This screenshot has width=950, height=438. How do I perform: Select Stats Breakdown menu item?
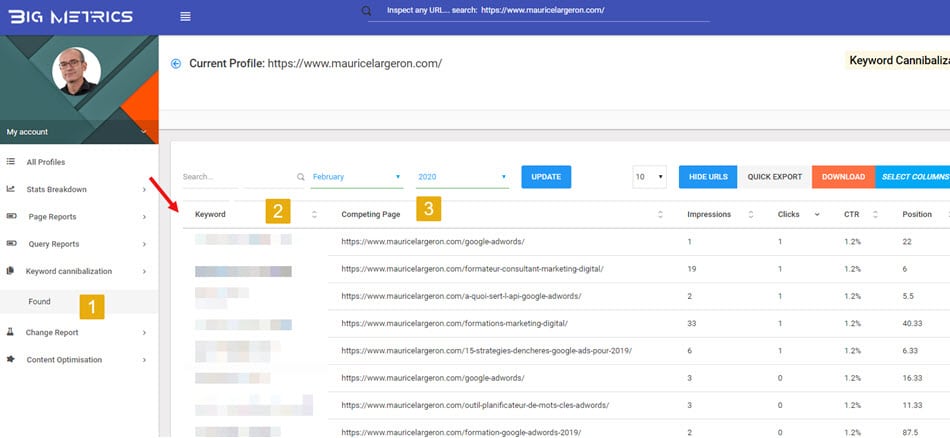click(56, 189)
